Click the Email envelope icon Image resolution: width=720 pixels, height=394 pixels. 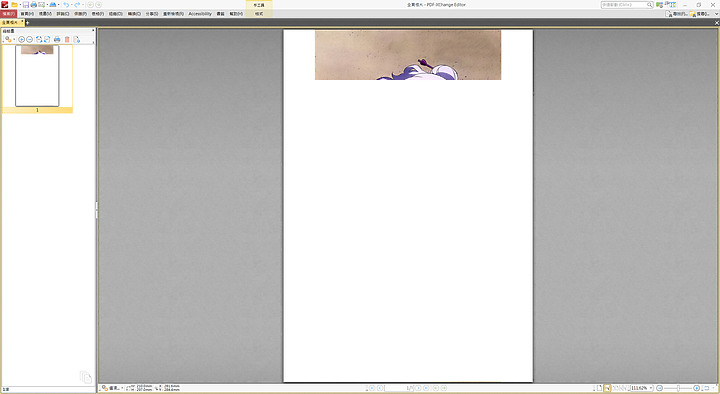(x=42, y=5)
